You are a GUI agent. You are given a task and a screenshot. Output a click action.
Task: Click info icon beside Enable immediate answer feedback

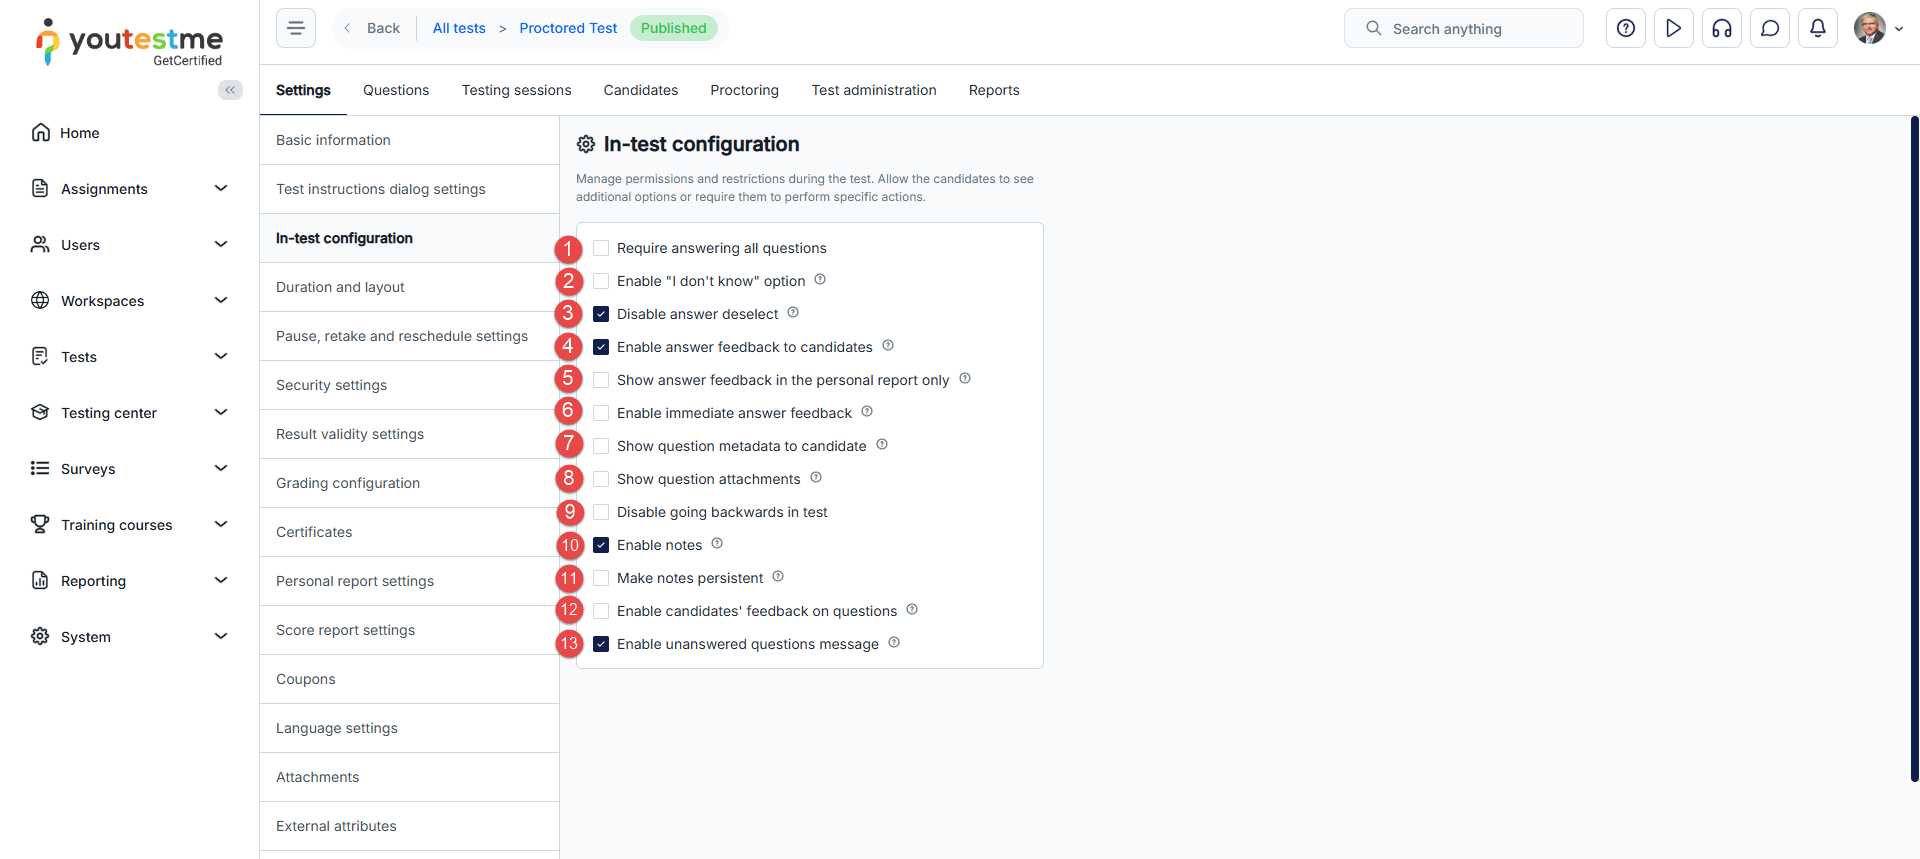coord(867,412)
